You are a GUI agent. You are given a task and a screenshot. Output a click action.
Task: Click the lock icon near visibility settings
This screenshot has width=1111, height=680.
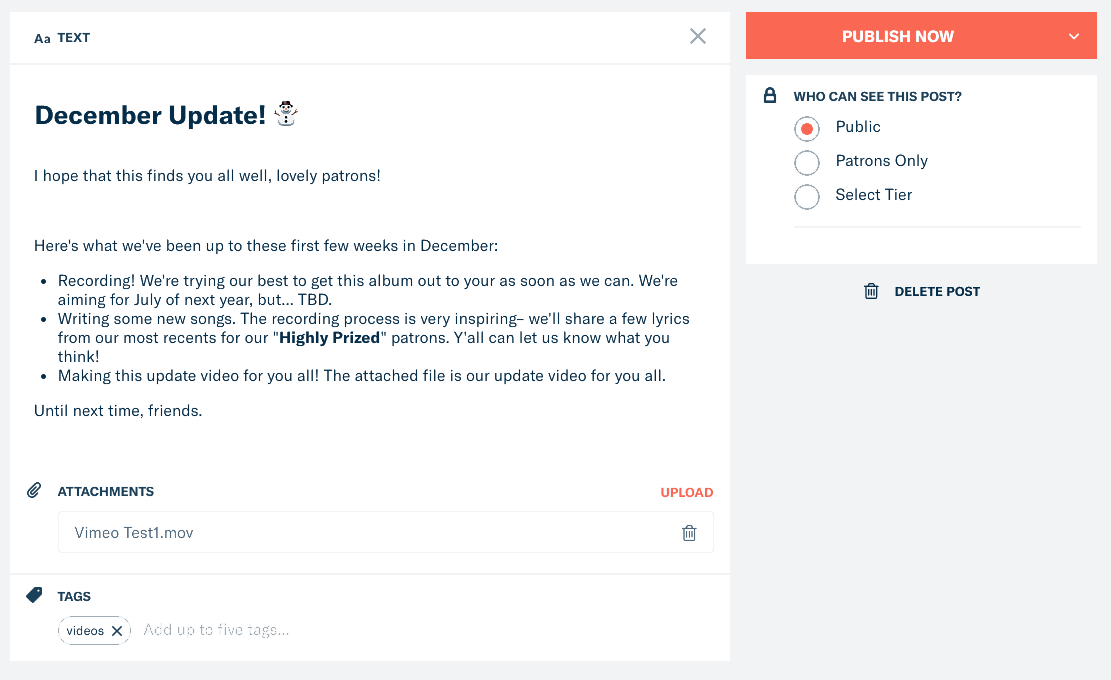coord(770,96)
